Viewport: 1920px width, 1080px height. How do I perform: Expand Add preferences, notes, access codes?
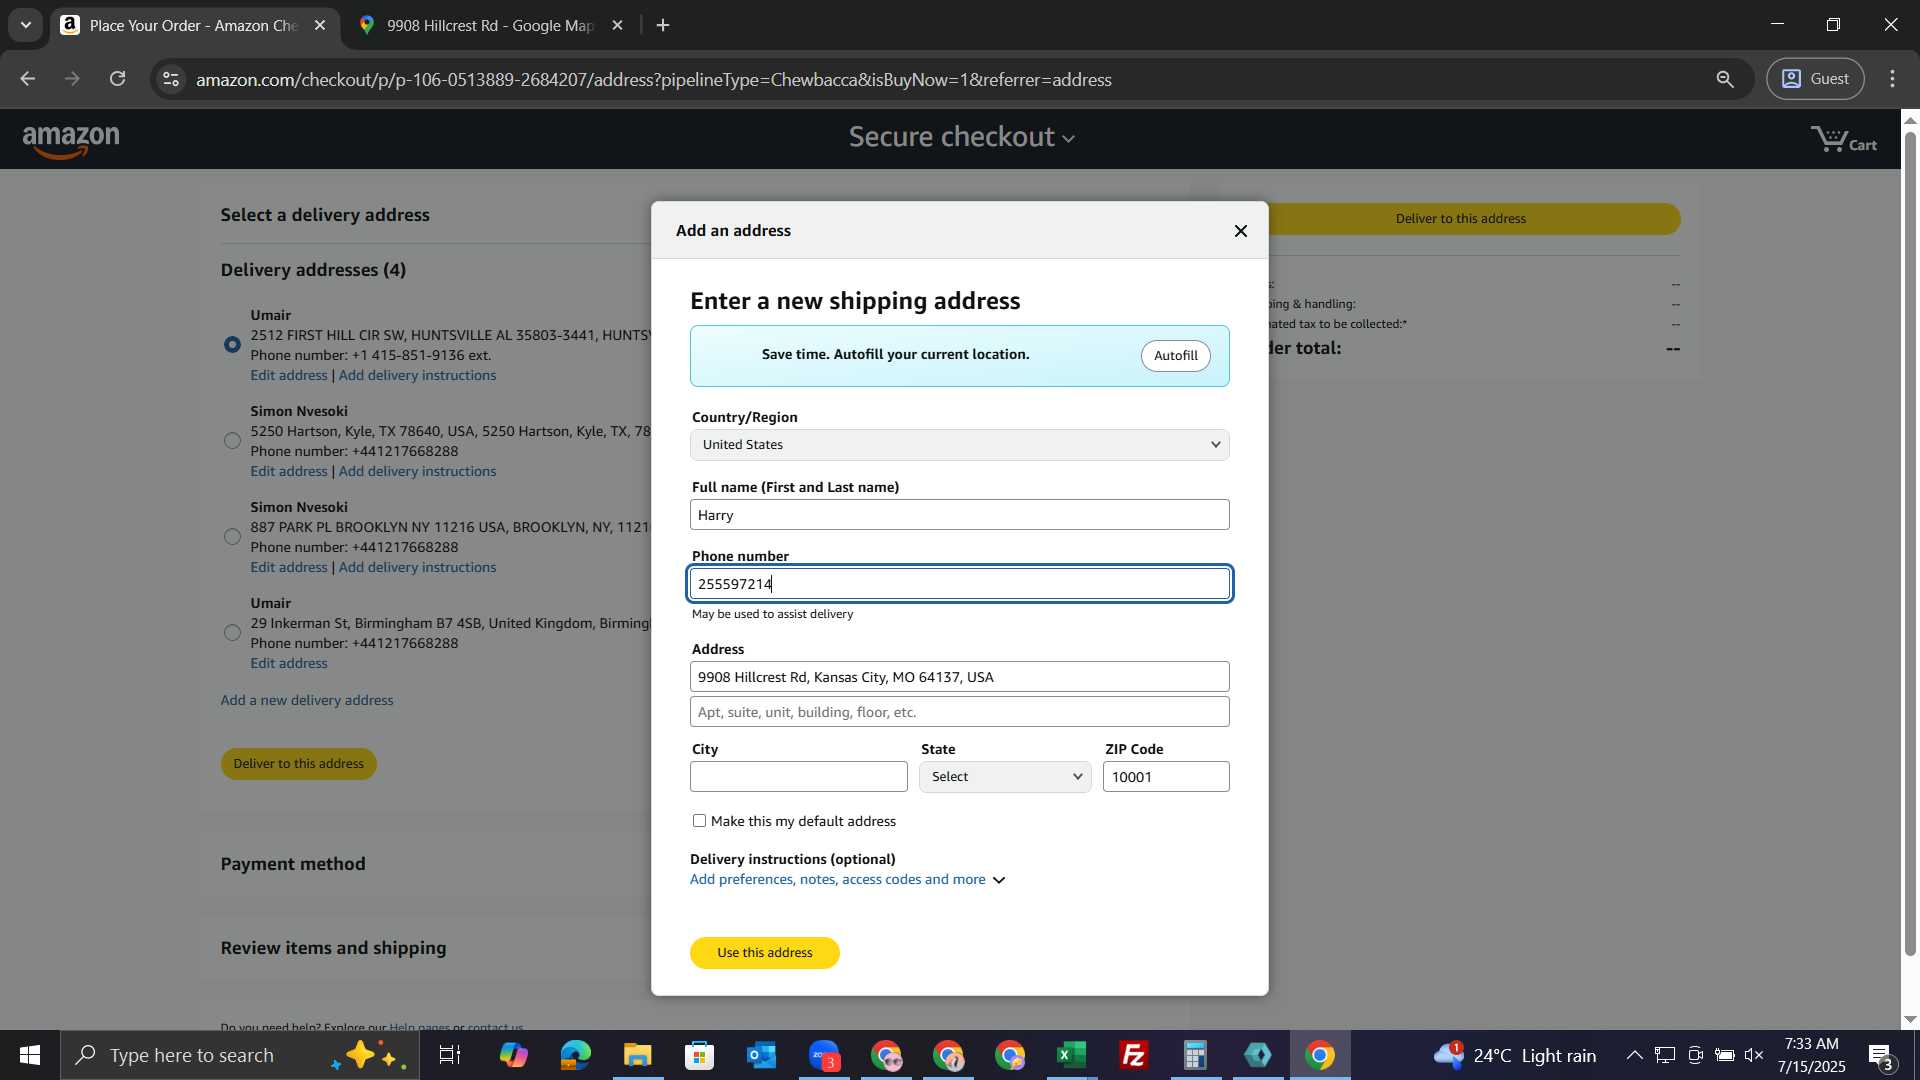(x=847, y=880)
